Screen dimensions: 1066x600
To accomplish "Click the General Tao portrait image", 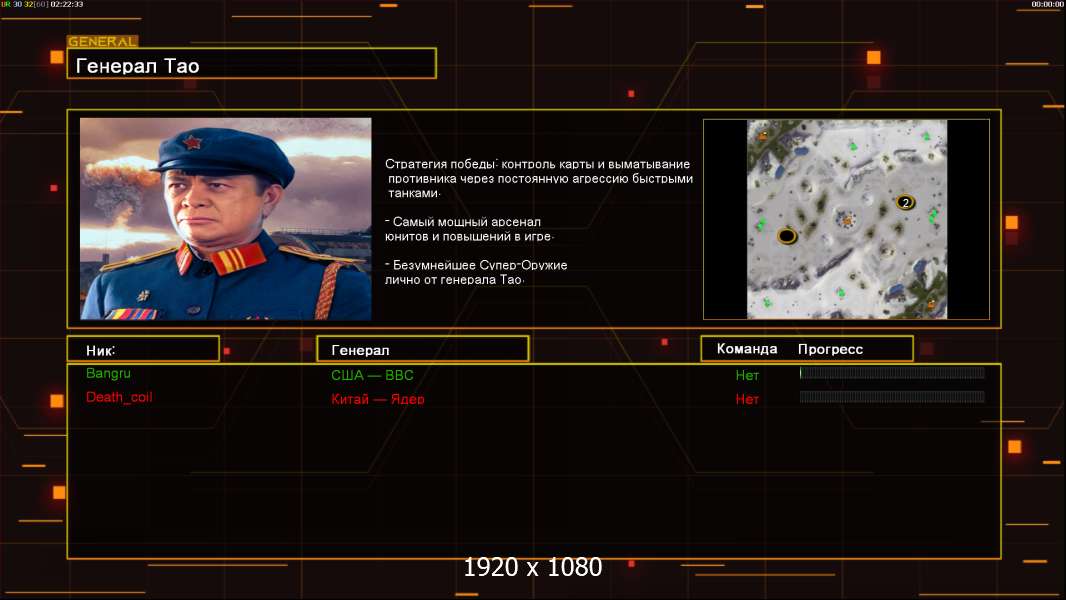I will coord(226,219).
